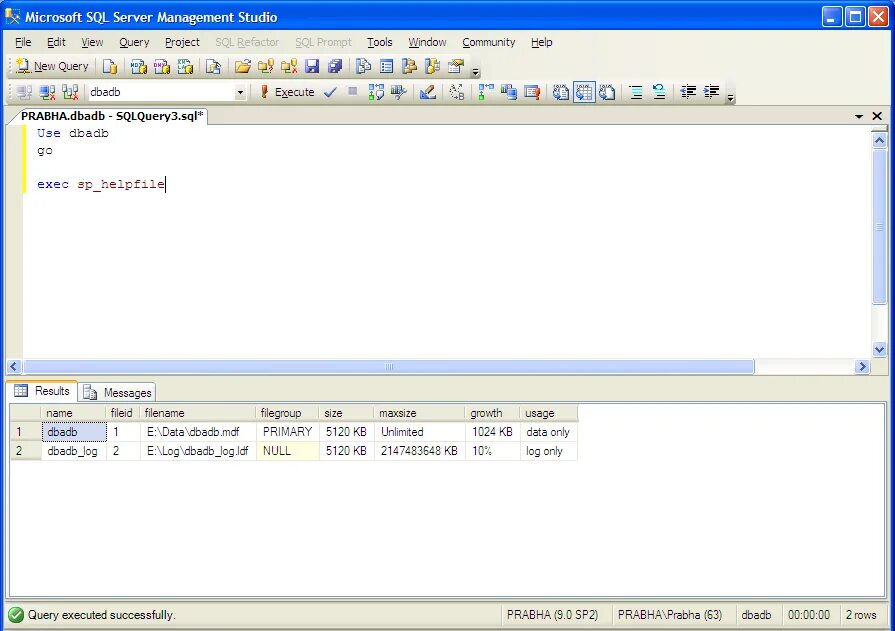Click the 'maxsize' column header

420,413
